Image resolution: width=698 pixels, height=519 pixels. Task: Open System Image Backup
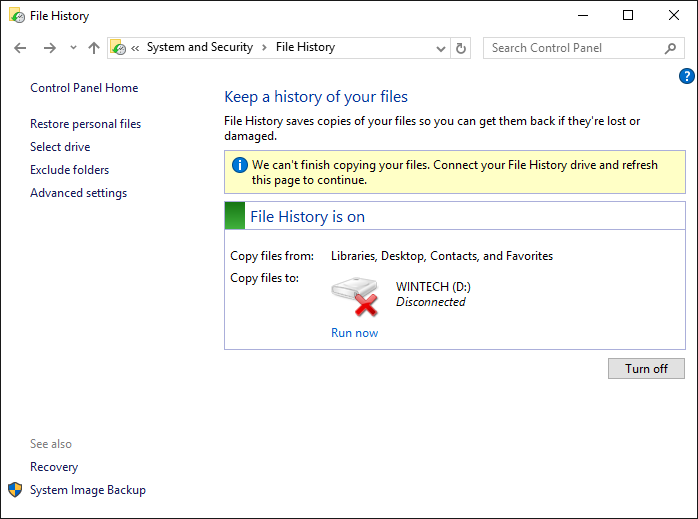pyautogui.click(x=88, y=490)
